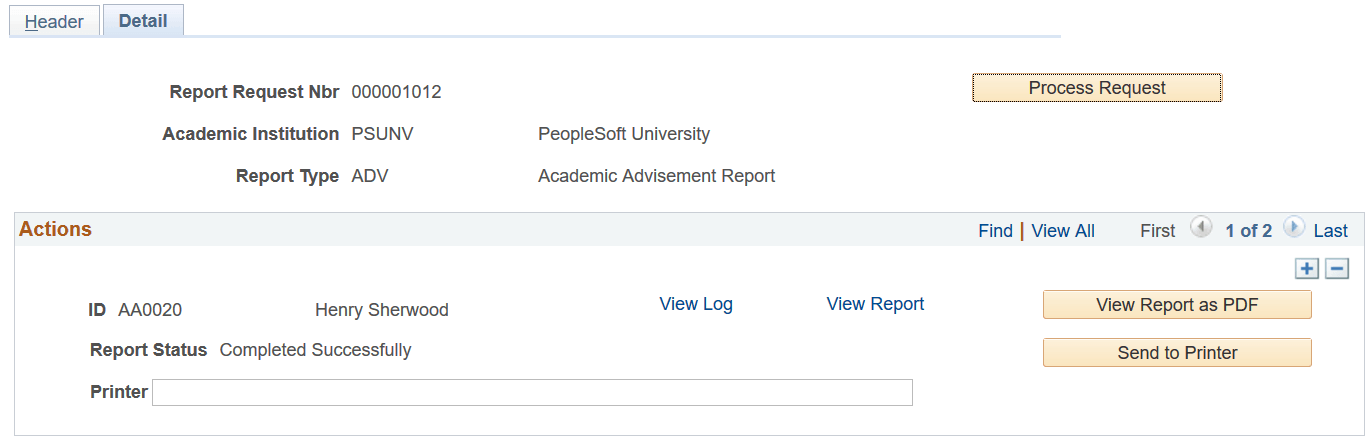1372x445 pixels.
Task: Show the previous row in Actions
Action: point(1201,229)
